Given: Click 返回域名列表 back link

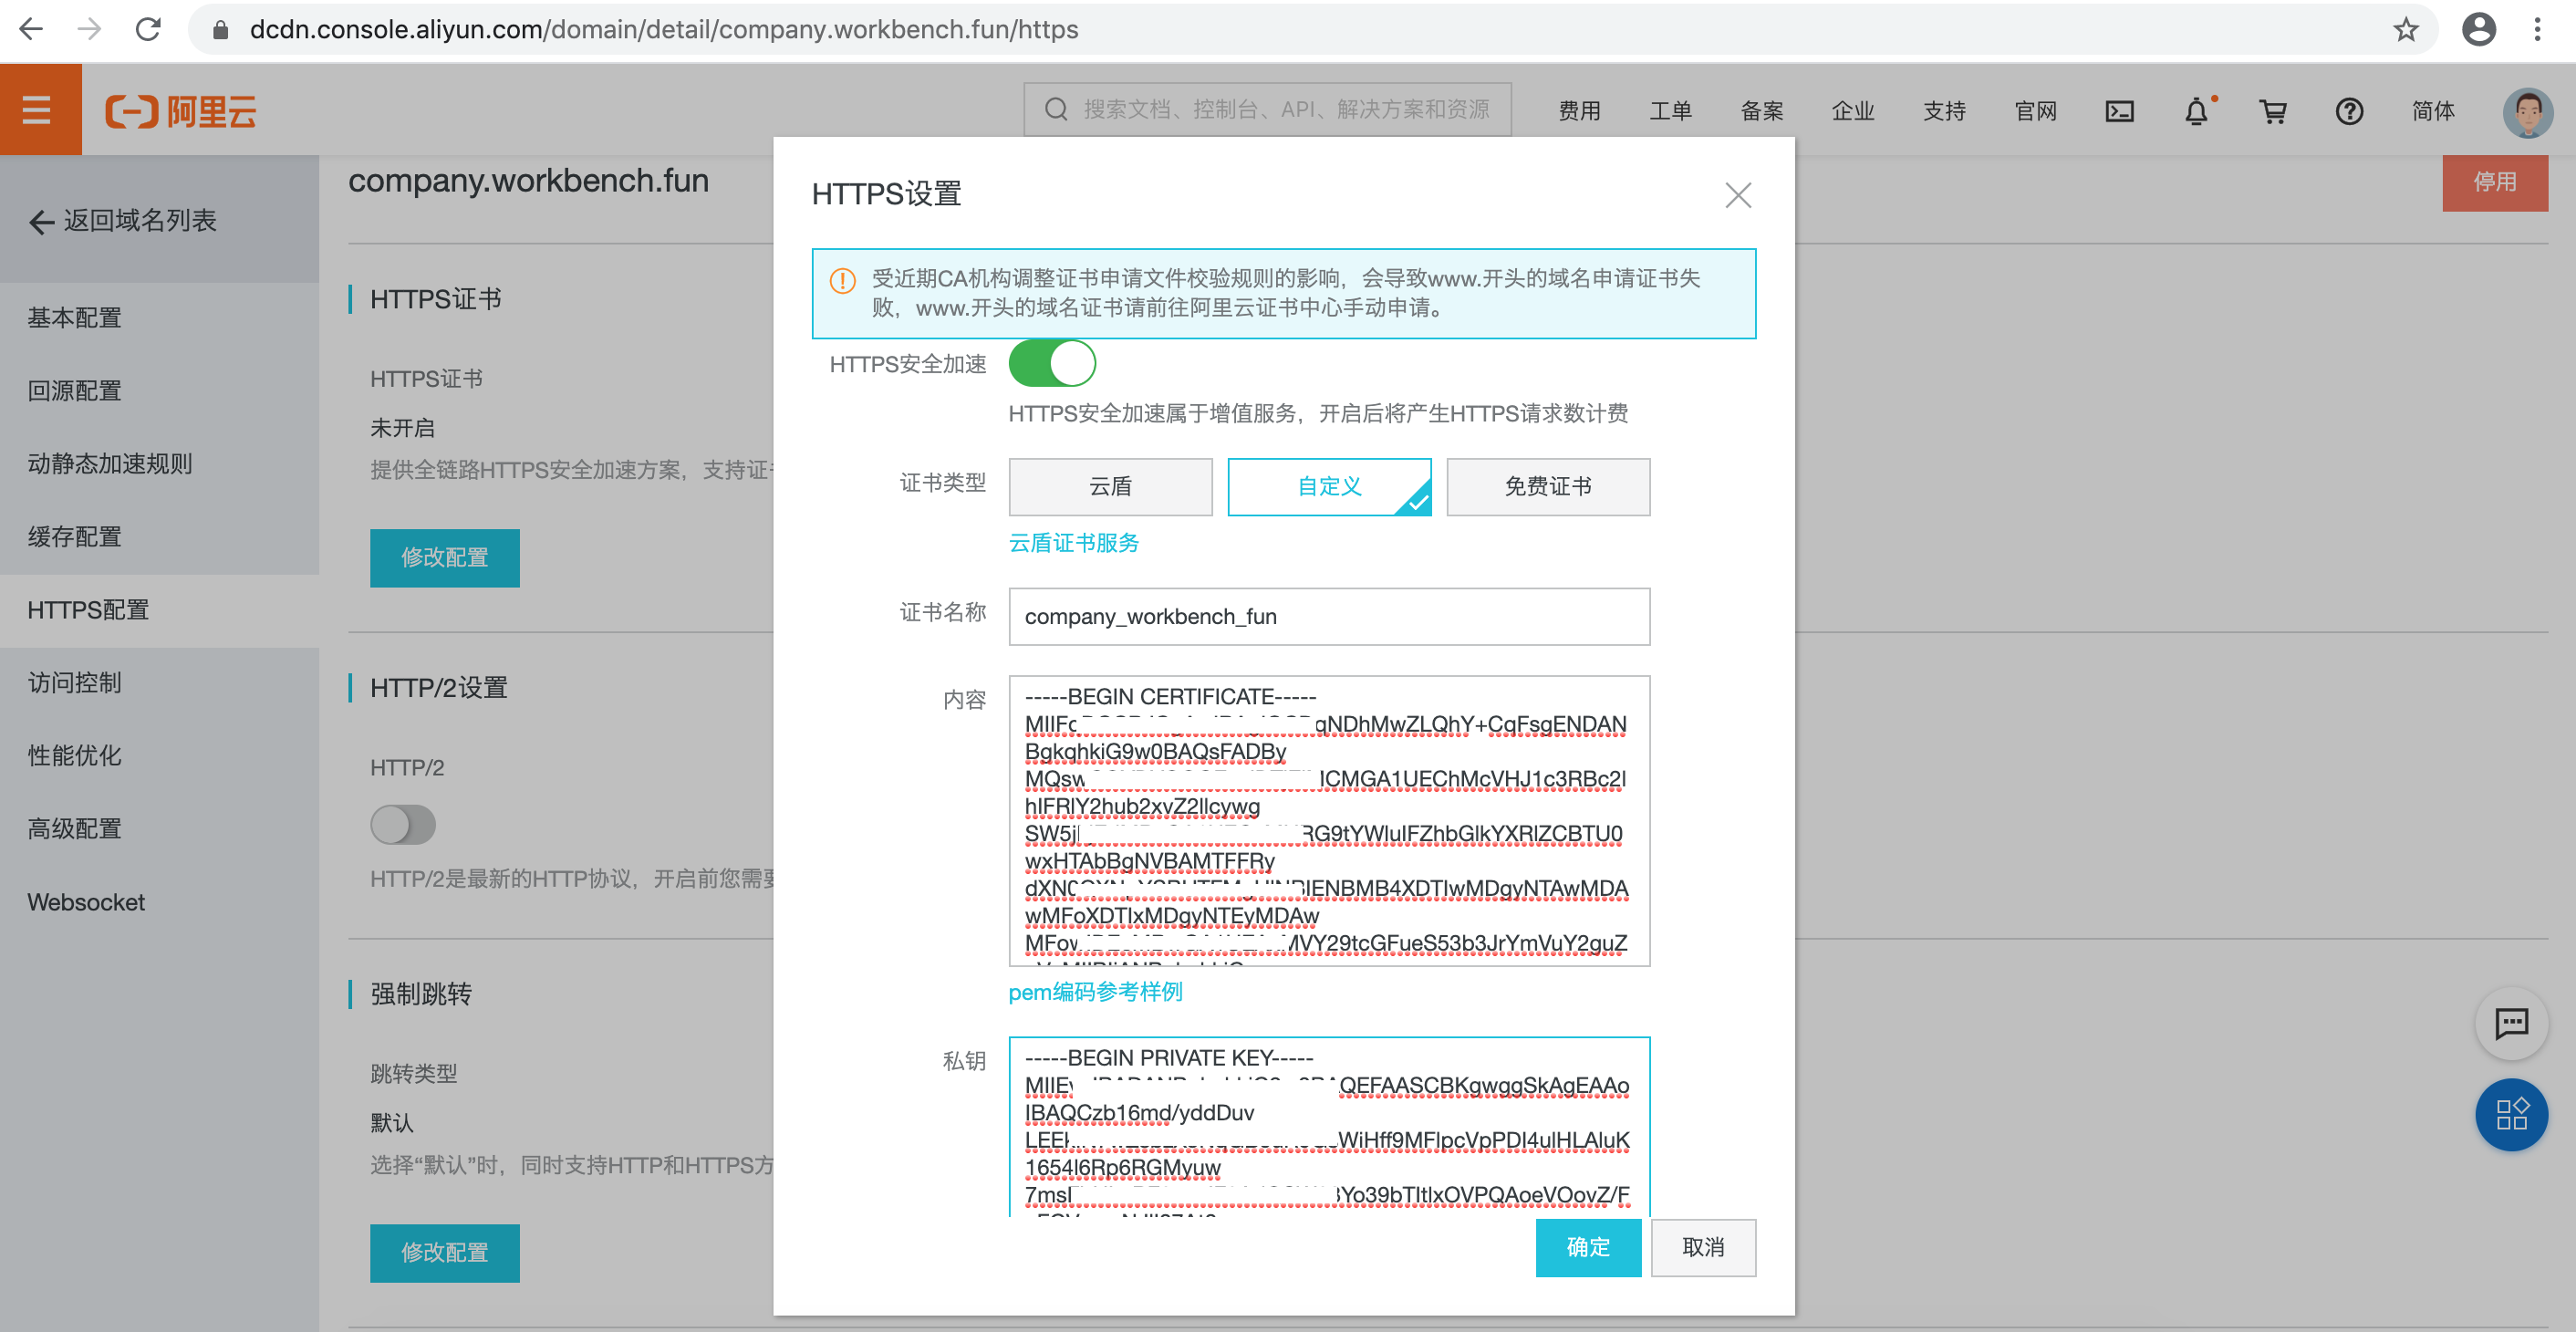Looking at the screenshot, I should pyautogui.click(x=123, y=221).
